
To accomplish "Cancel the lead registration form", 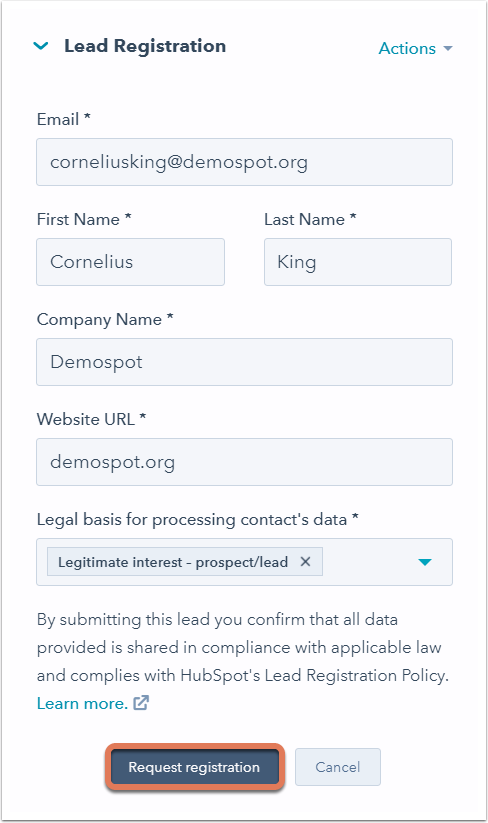I will click(x=337, y=767).
